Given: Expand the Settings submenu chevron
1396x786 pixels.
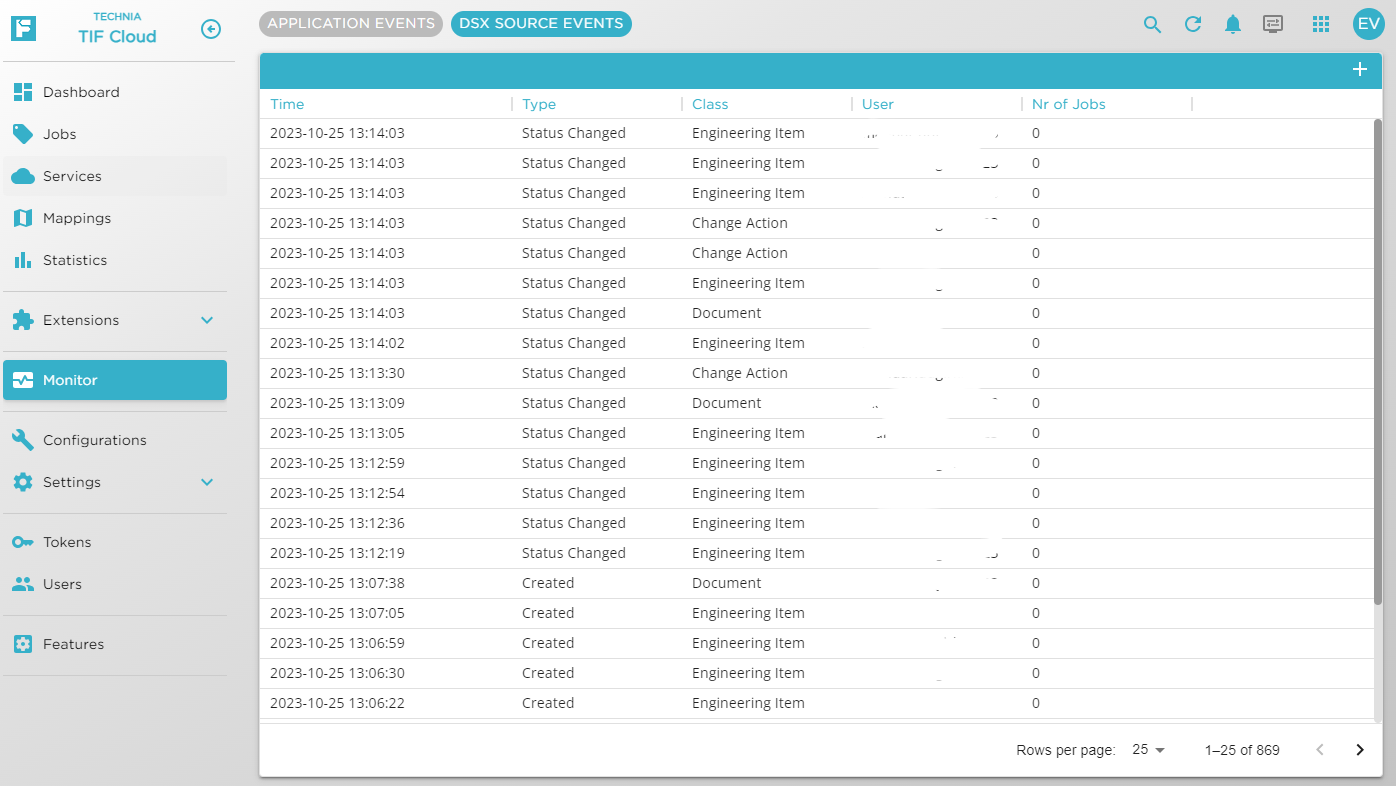Looking at the screenshot, I should pos(207,482).
